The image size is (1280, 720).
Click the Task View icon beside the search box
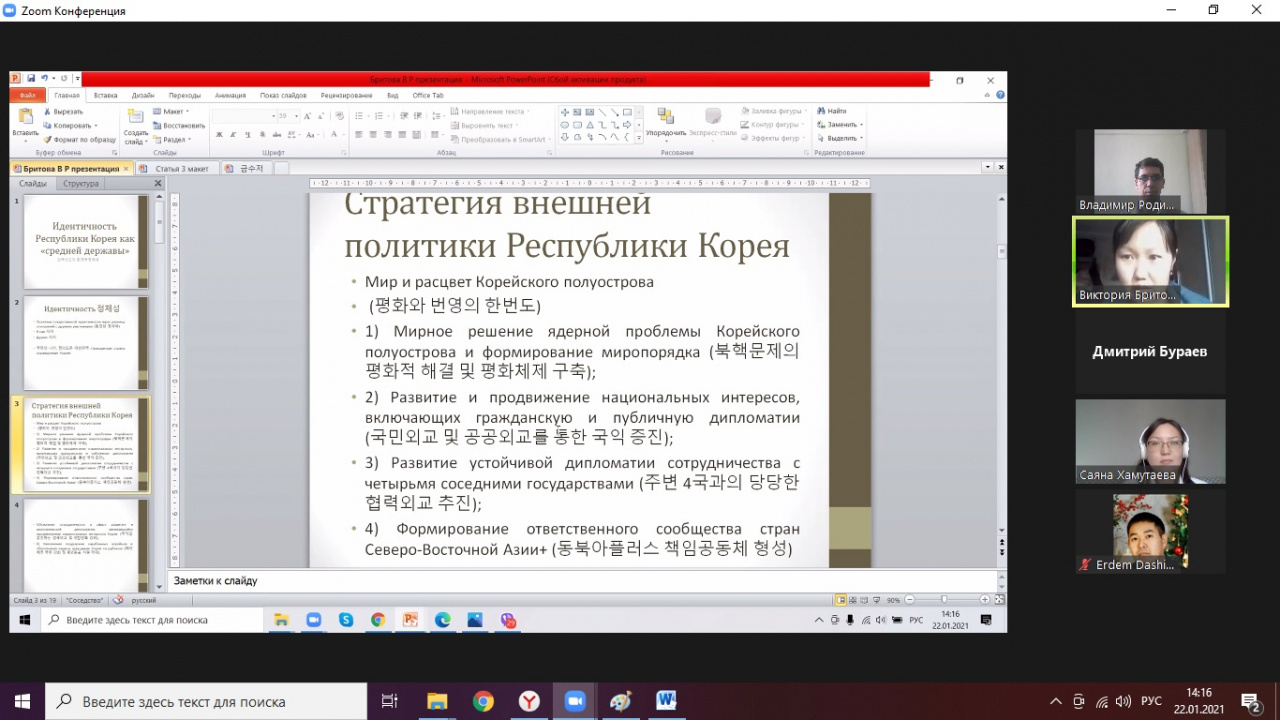(390, 701)
